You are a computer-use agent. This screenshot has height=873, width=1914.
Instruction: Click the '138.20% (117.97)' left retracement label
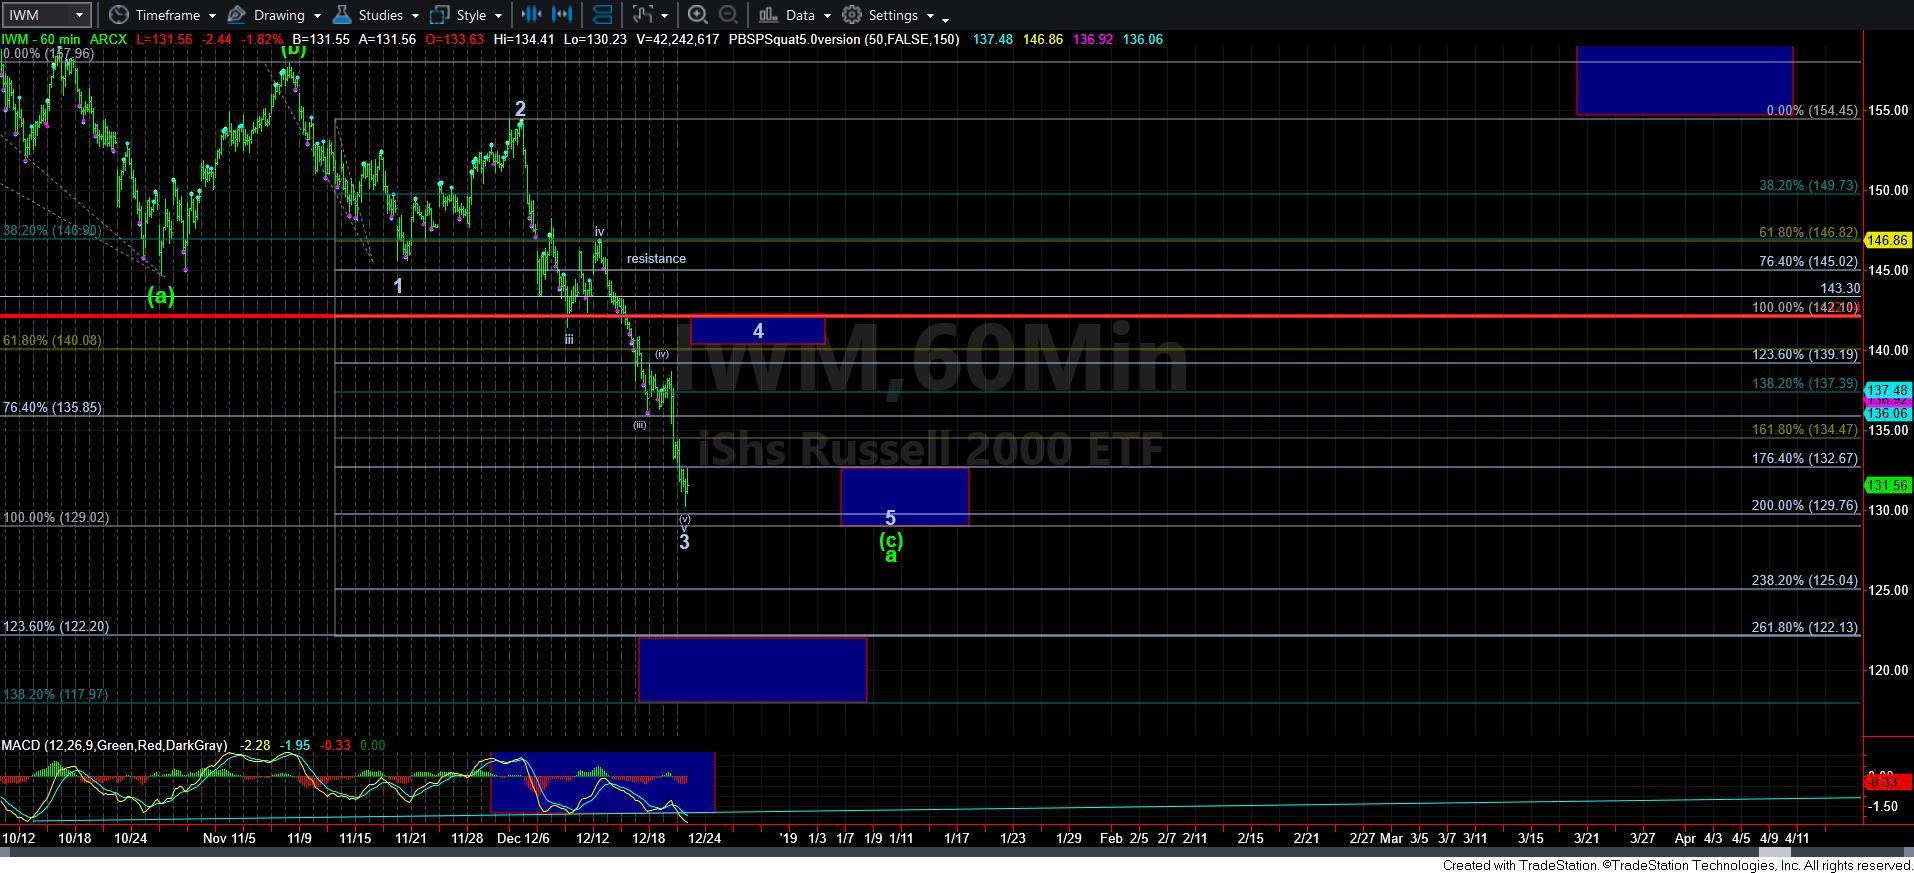56,694
